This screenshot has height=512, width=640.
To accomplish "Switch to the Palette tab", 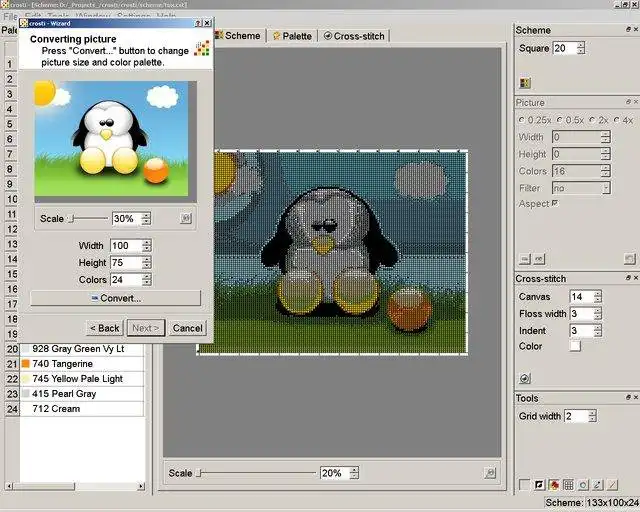I will pyautogui.click(x=292, y=36).
